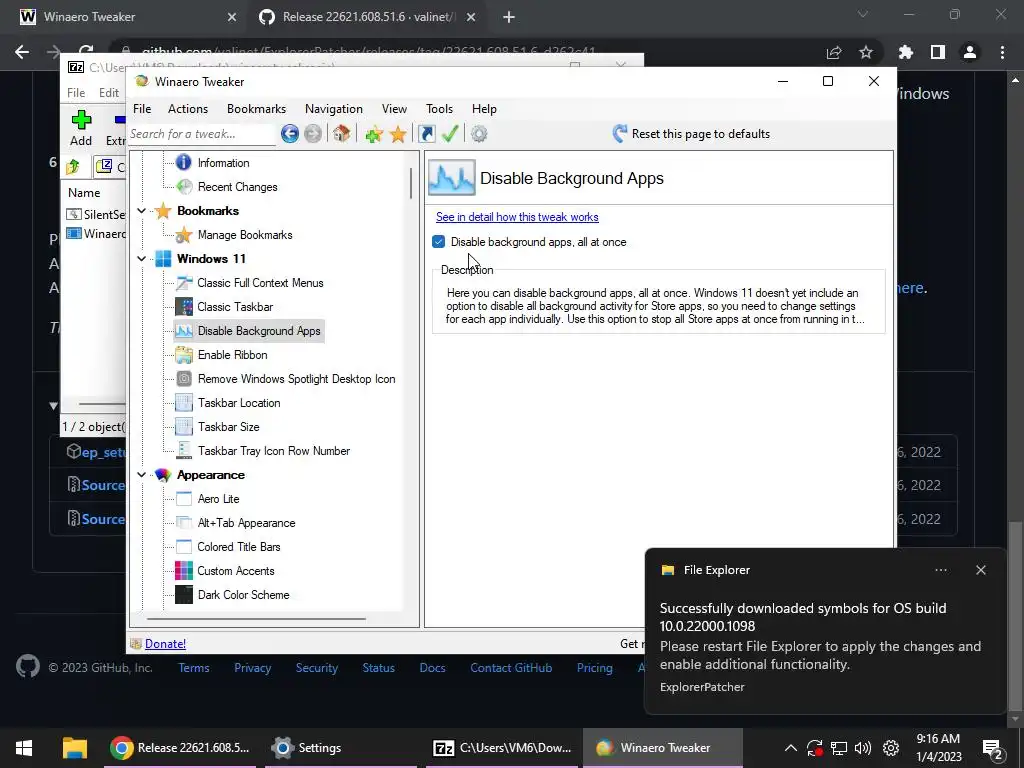This screenshot has height=768, width=1024.
Task: Select Disable Background Apps tree item
Action: (259, 331)
